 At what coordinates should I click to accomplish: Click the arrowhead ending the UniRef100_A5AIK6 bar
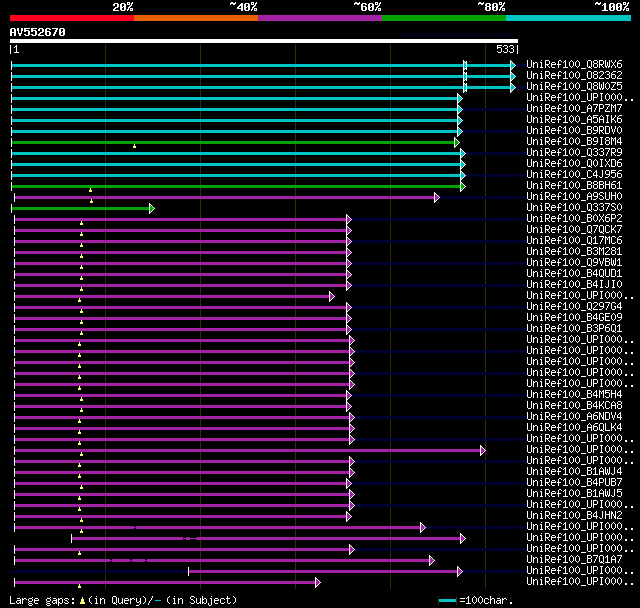click(x=460, y=120)
